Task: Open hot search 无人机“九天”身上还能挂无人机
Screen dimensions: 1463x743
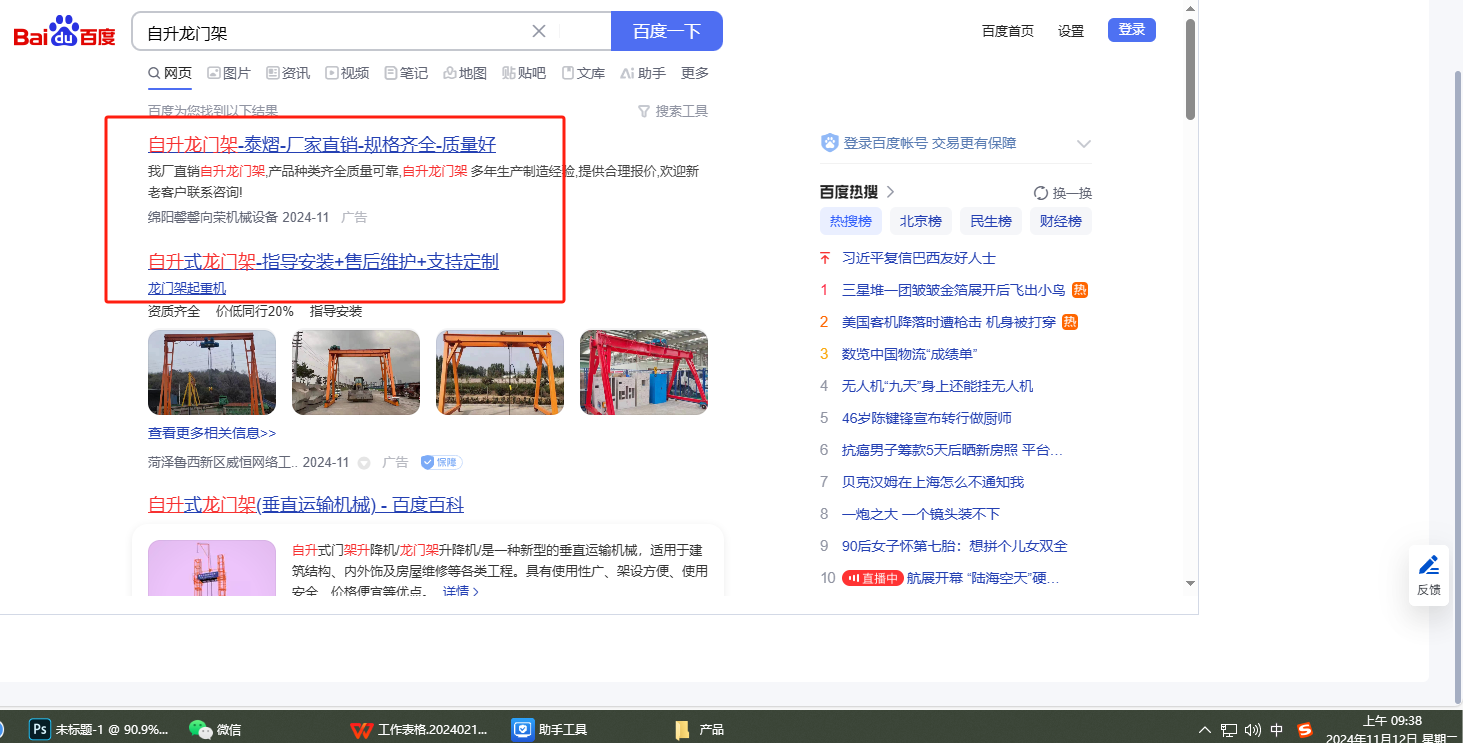Action: tap(938, 386)
